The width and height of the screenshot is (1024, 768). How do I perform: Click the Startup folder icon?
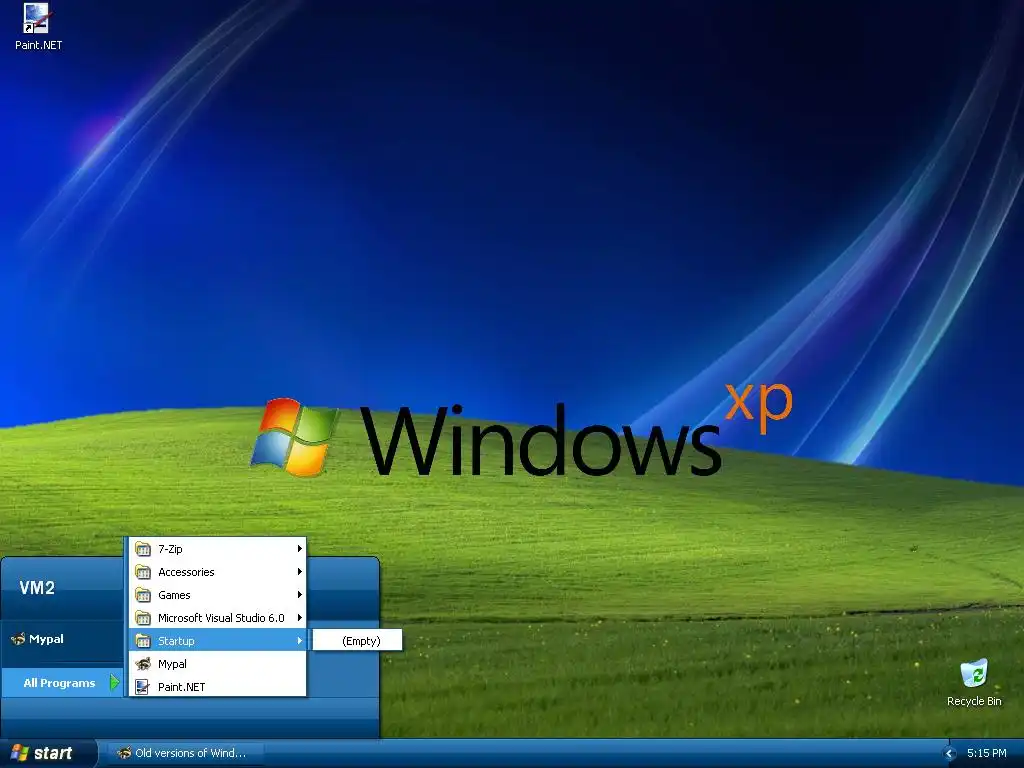pyautogui.click(x=143, y=641)
